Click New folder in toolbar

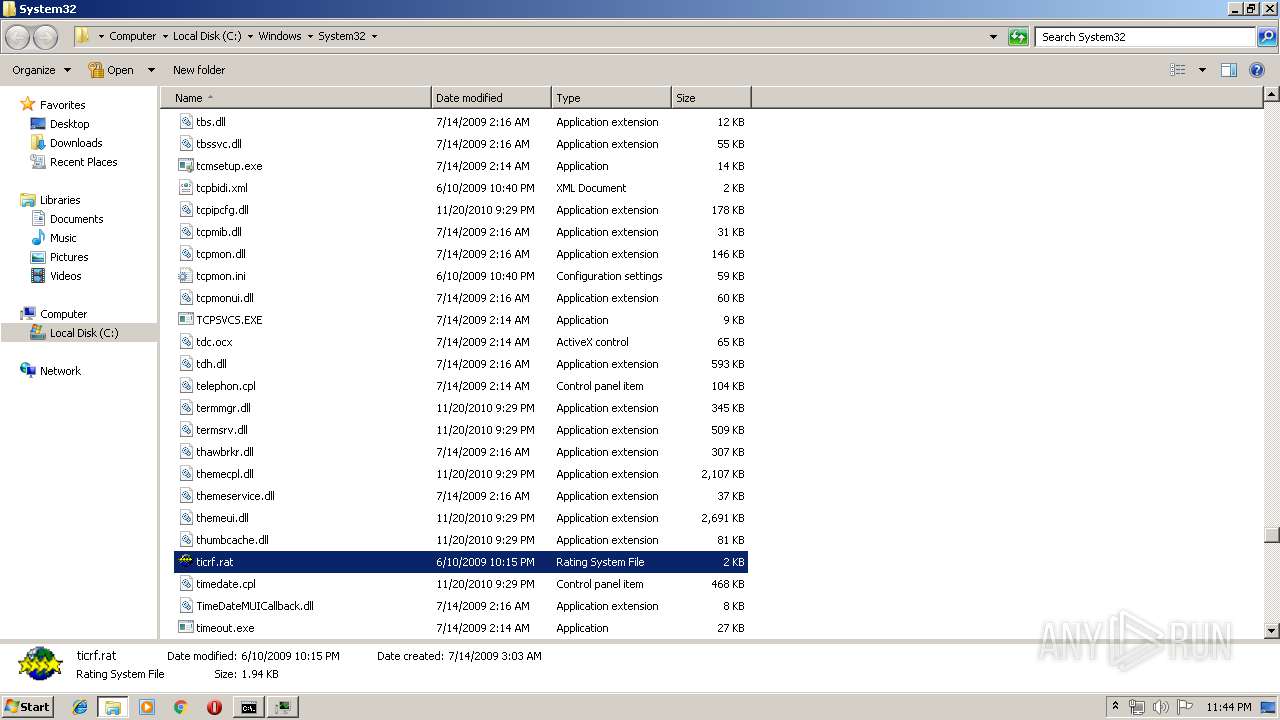pyautogui.click(x=199, y=70)
